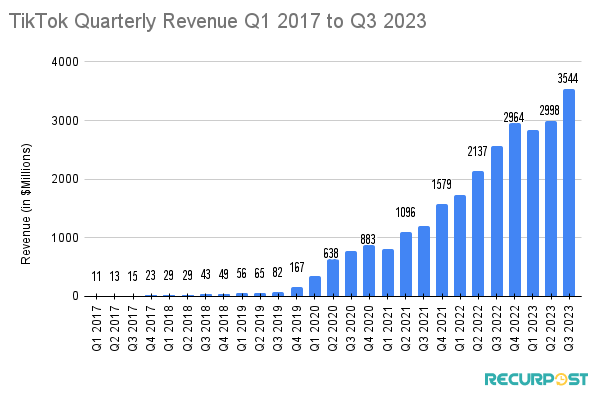The height and width of the screenshot is (407, 600).
Task: Click the data label 2137
Action: pos(477,151)
